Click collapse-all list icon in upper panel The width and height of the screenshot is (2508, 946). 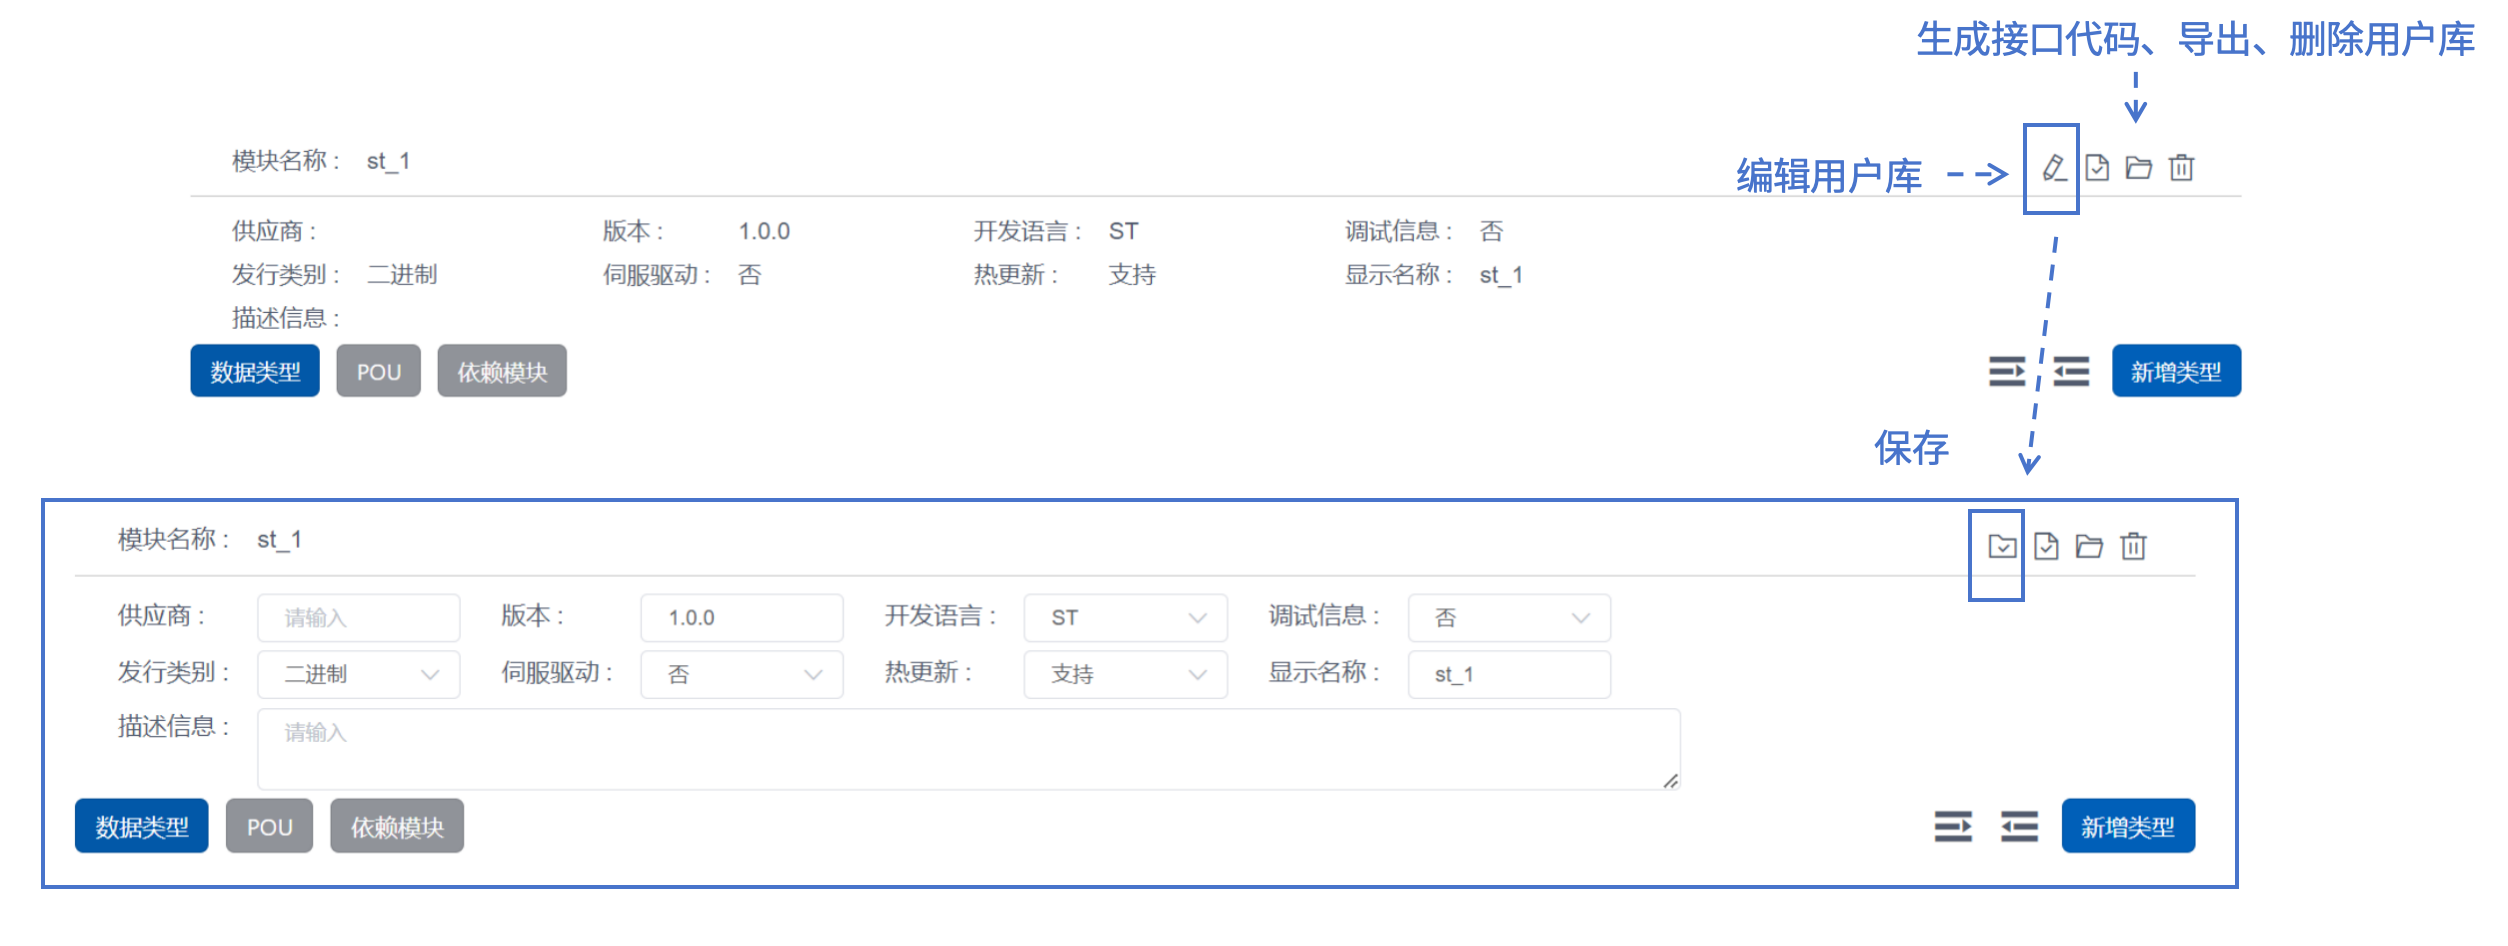pyautogui.click(x=2071, y=372)
